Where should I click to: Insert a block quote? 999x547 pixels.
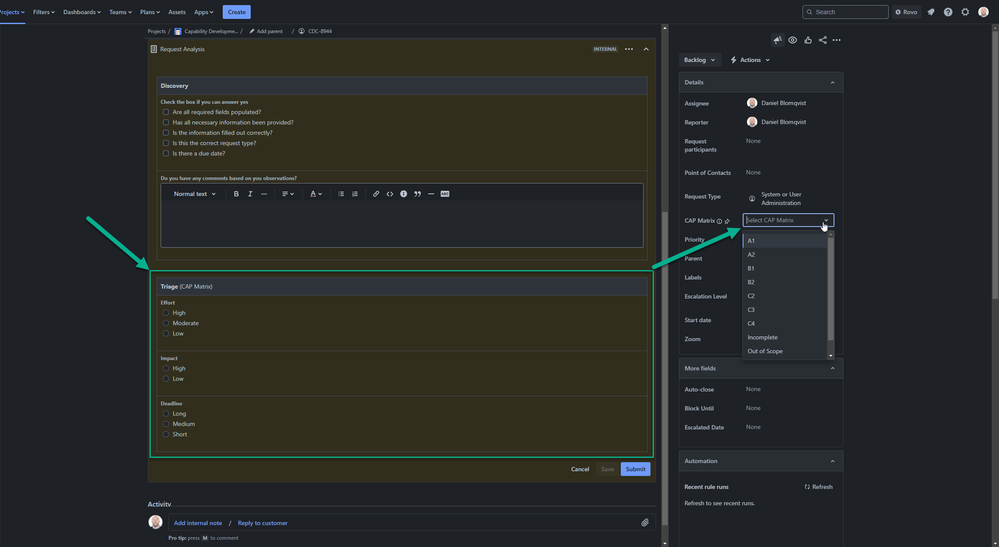click(417, 194)
